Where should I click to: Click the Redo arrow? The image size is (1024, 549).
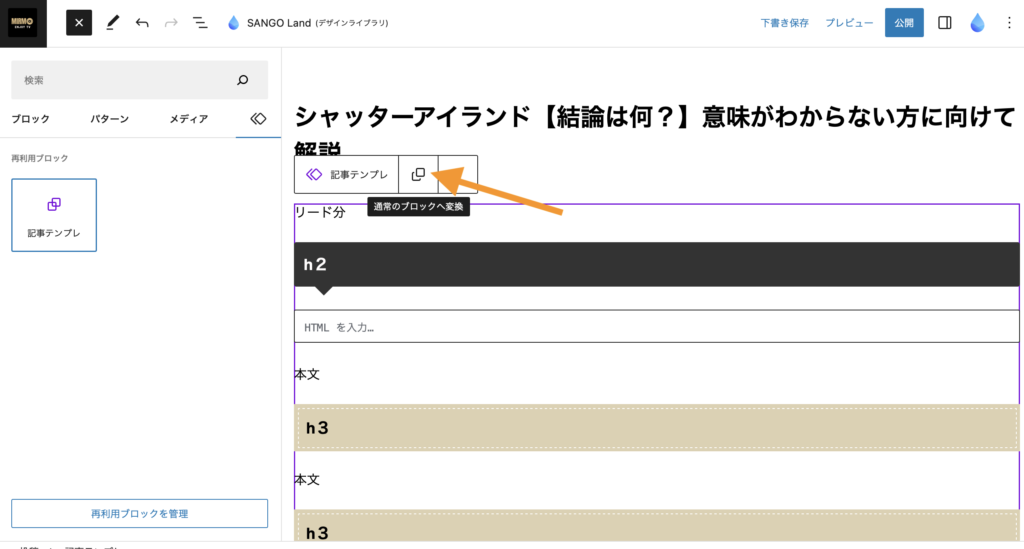coord(171,23)
